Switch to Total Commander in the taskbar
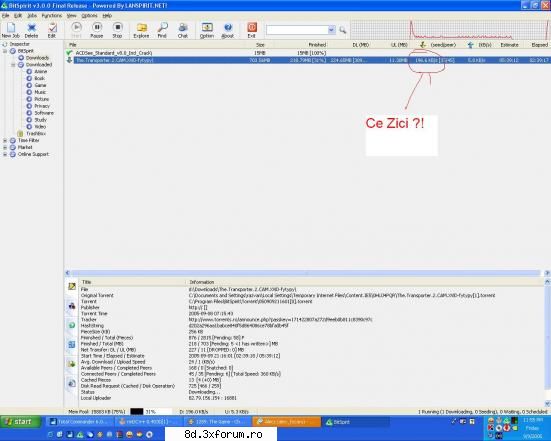Viewport: 551px width, 441px height. (79, 422)
